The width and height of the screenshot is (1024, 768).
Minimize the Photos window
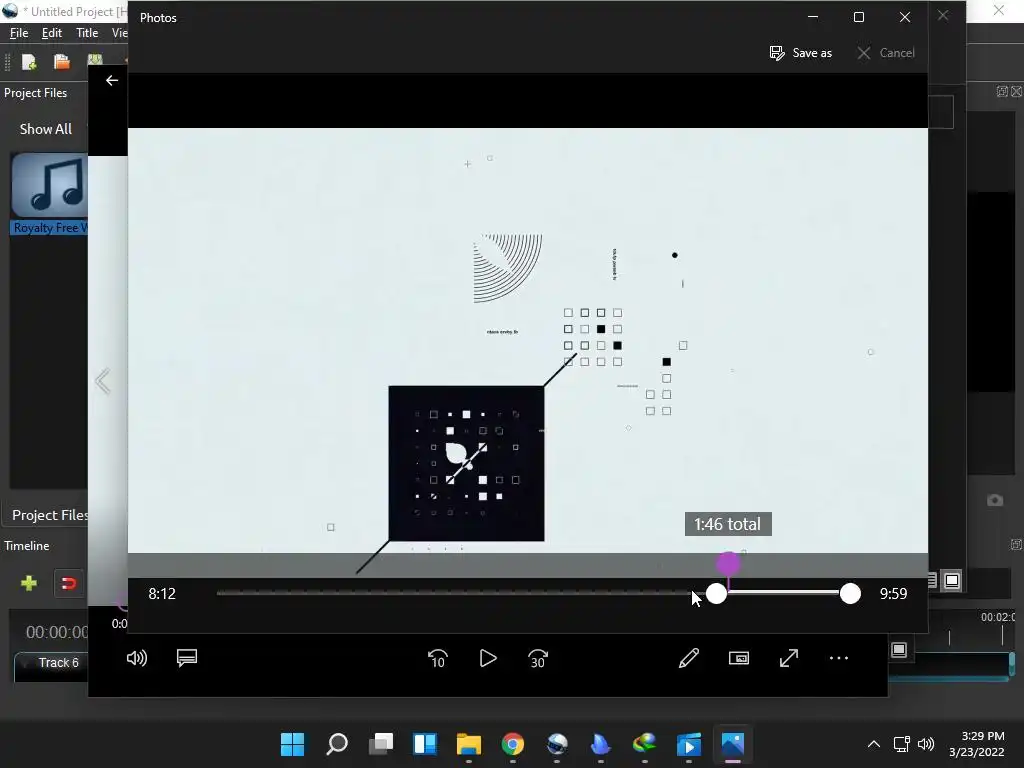click(x=813, y=18)
